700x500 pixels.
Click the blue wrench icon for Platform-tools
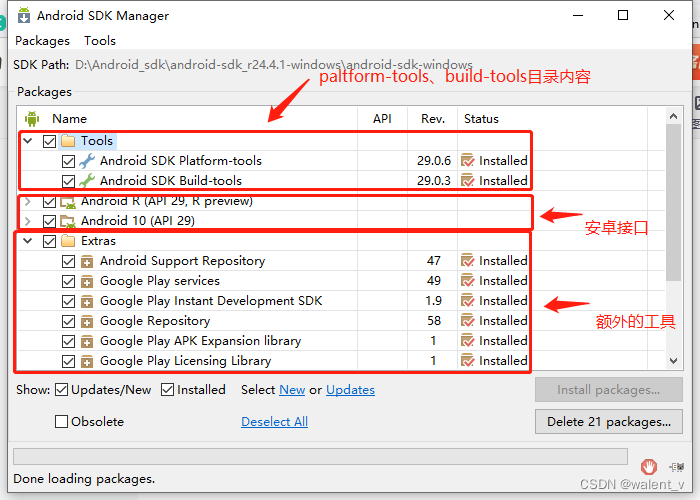tap(87, 161)
